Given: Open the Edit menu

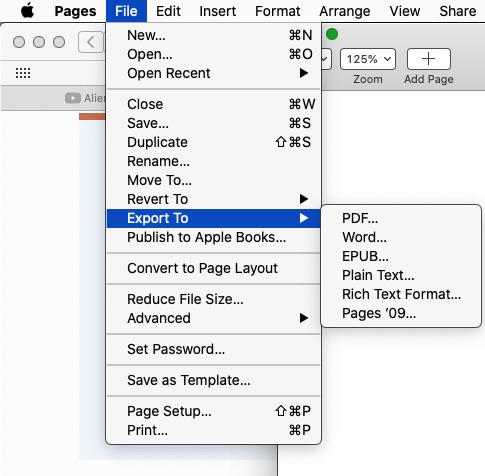Looking at the screenshot, I should [x=168, y=11].
